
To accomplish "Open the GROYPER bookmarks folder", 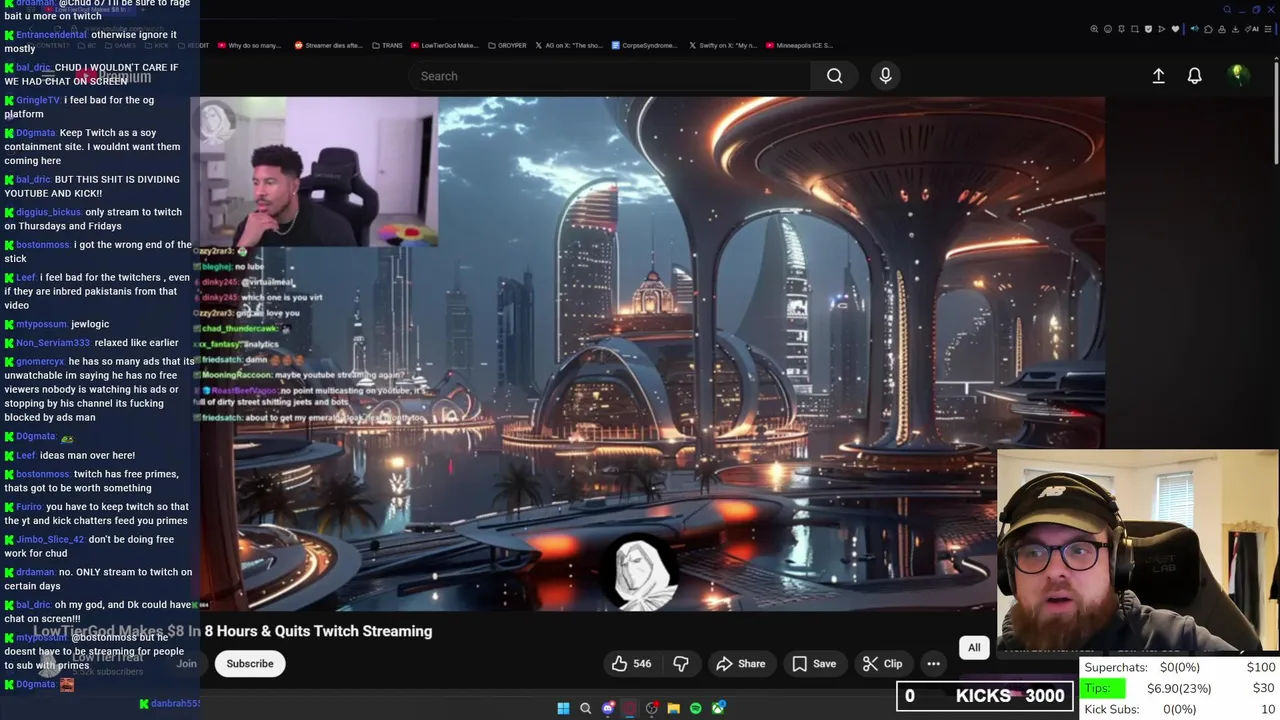I will pyautogui.click(x=506, y=45).
